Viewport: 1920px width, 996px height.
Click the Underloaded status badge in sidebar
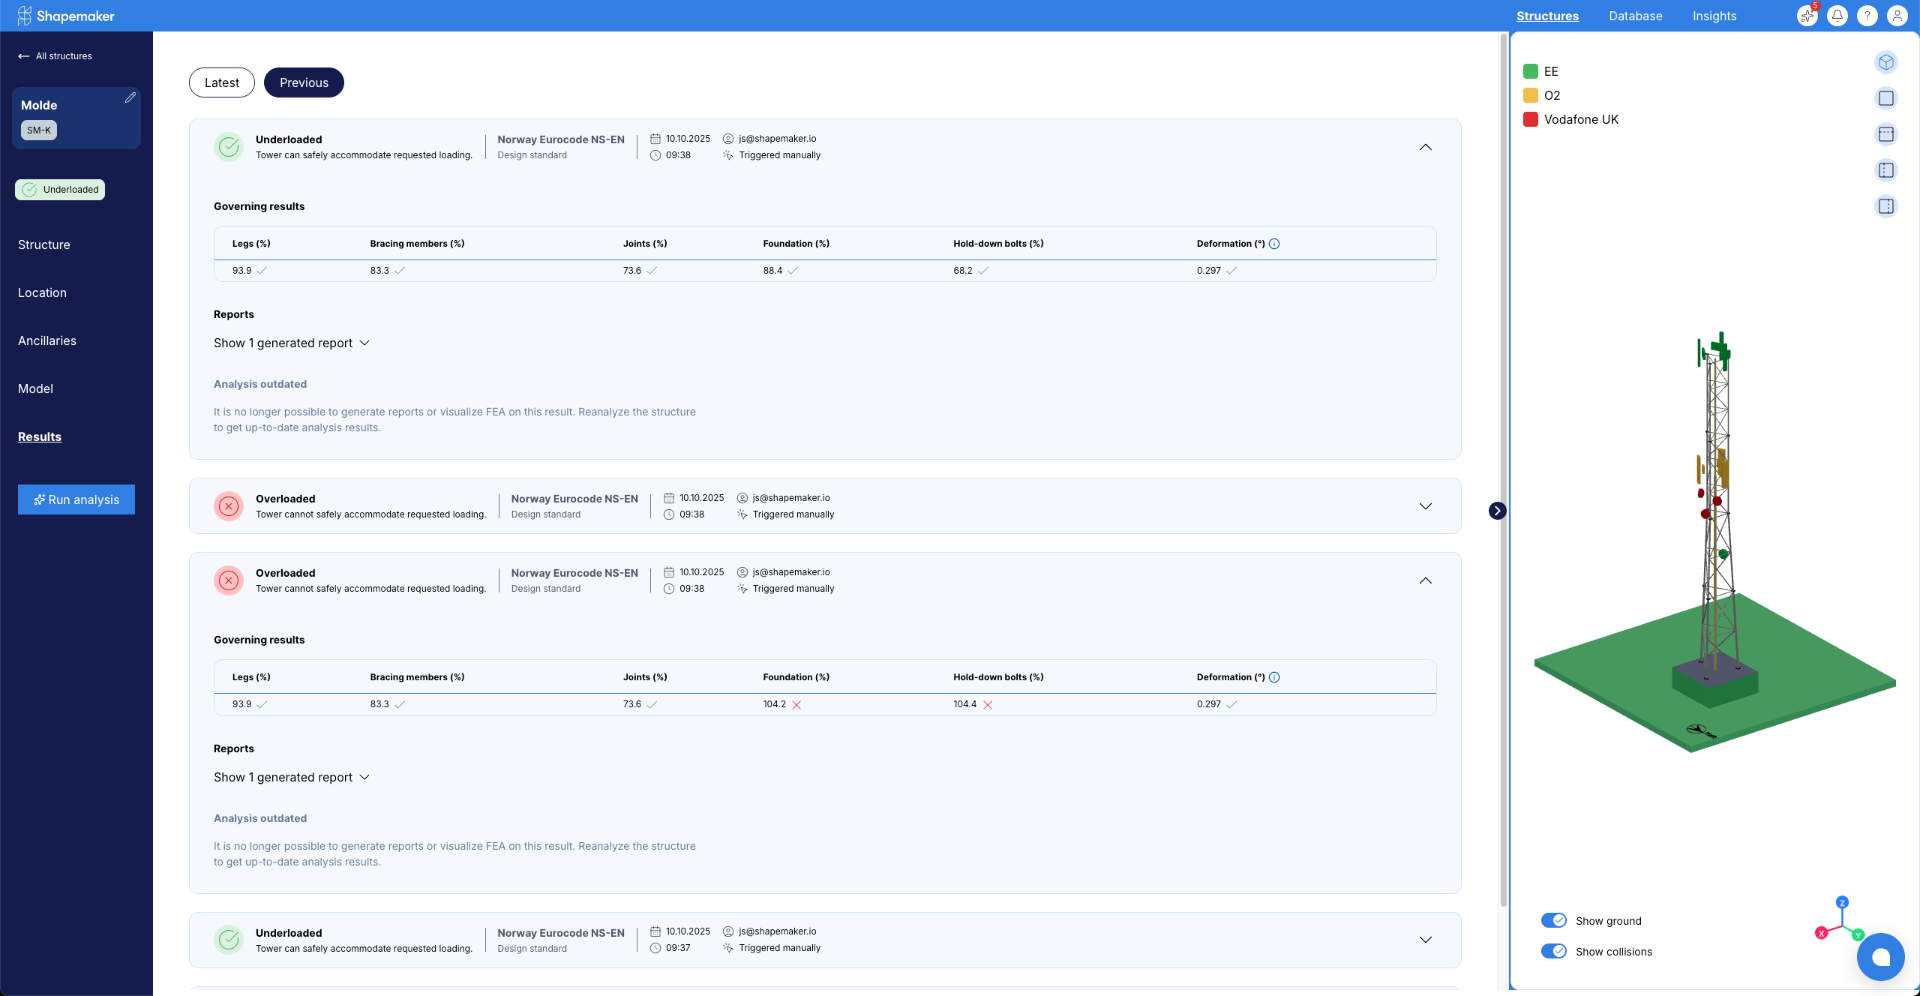coord(60,190)
